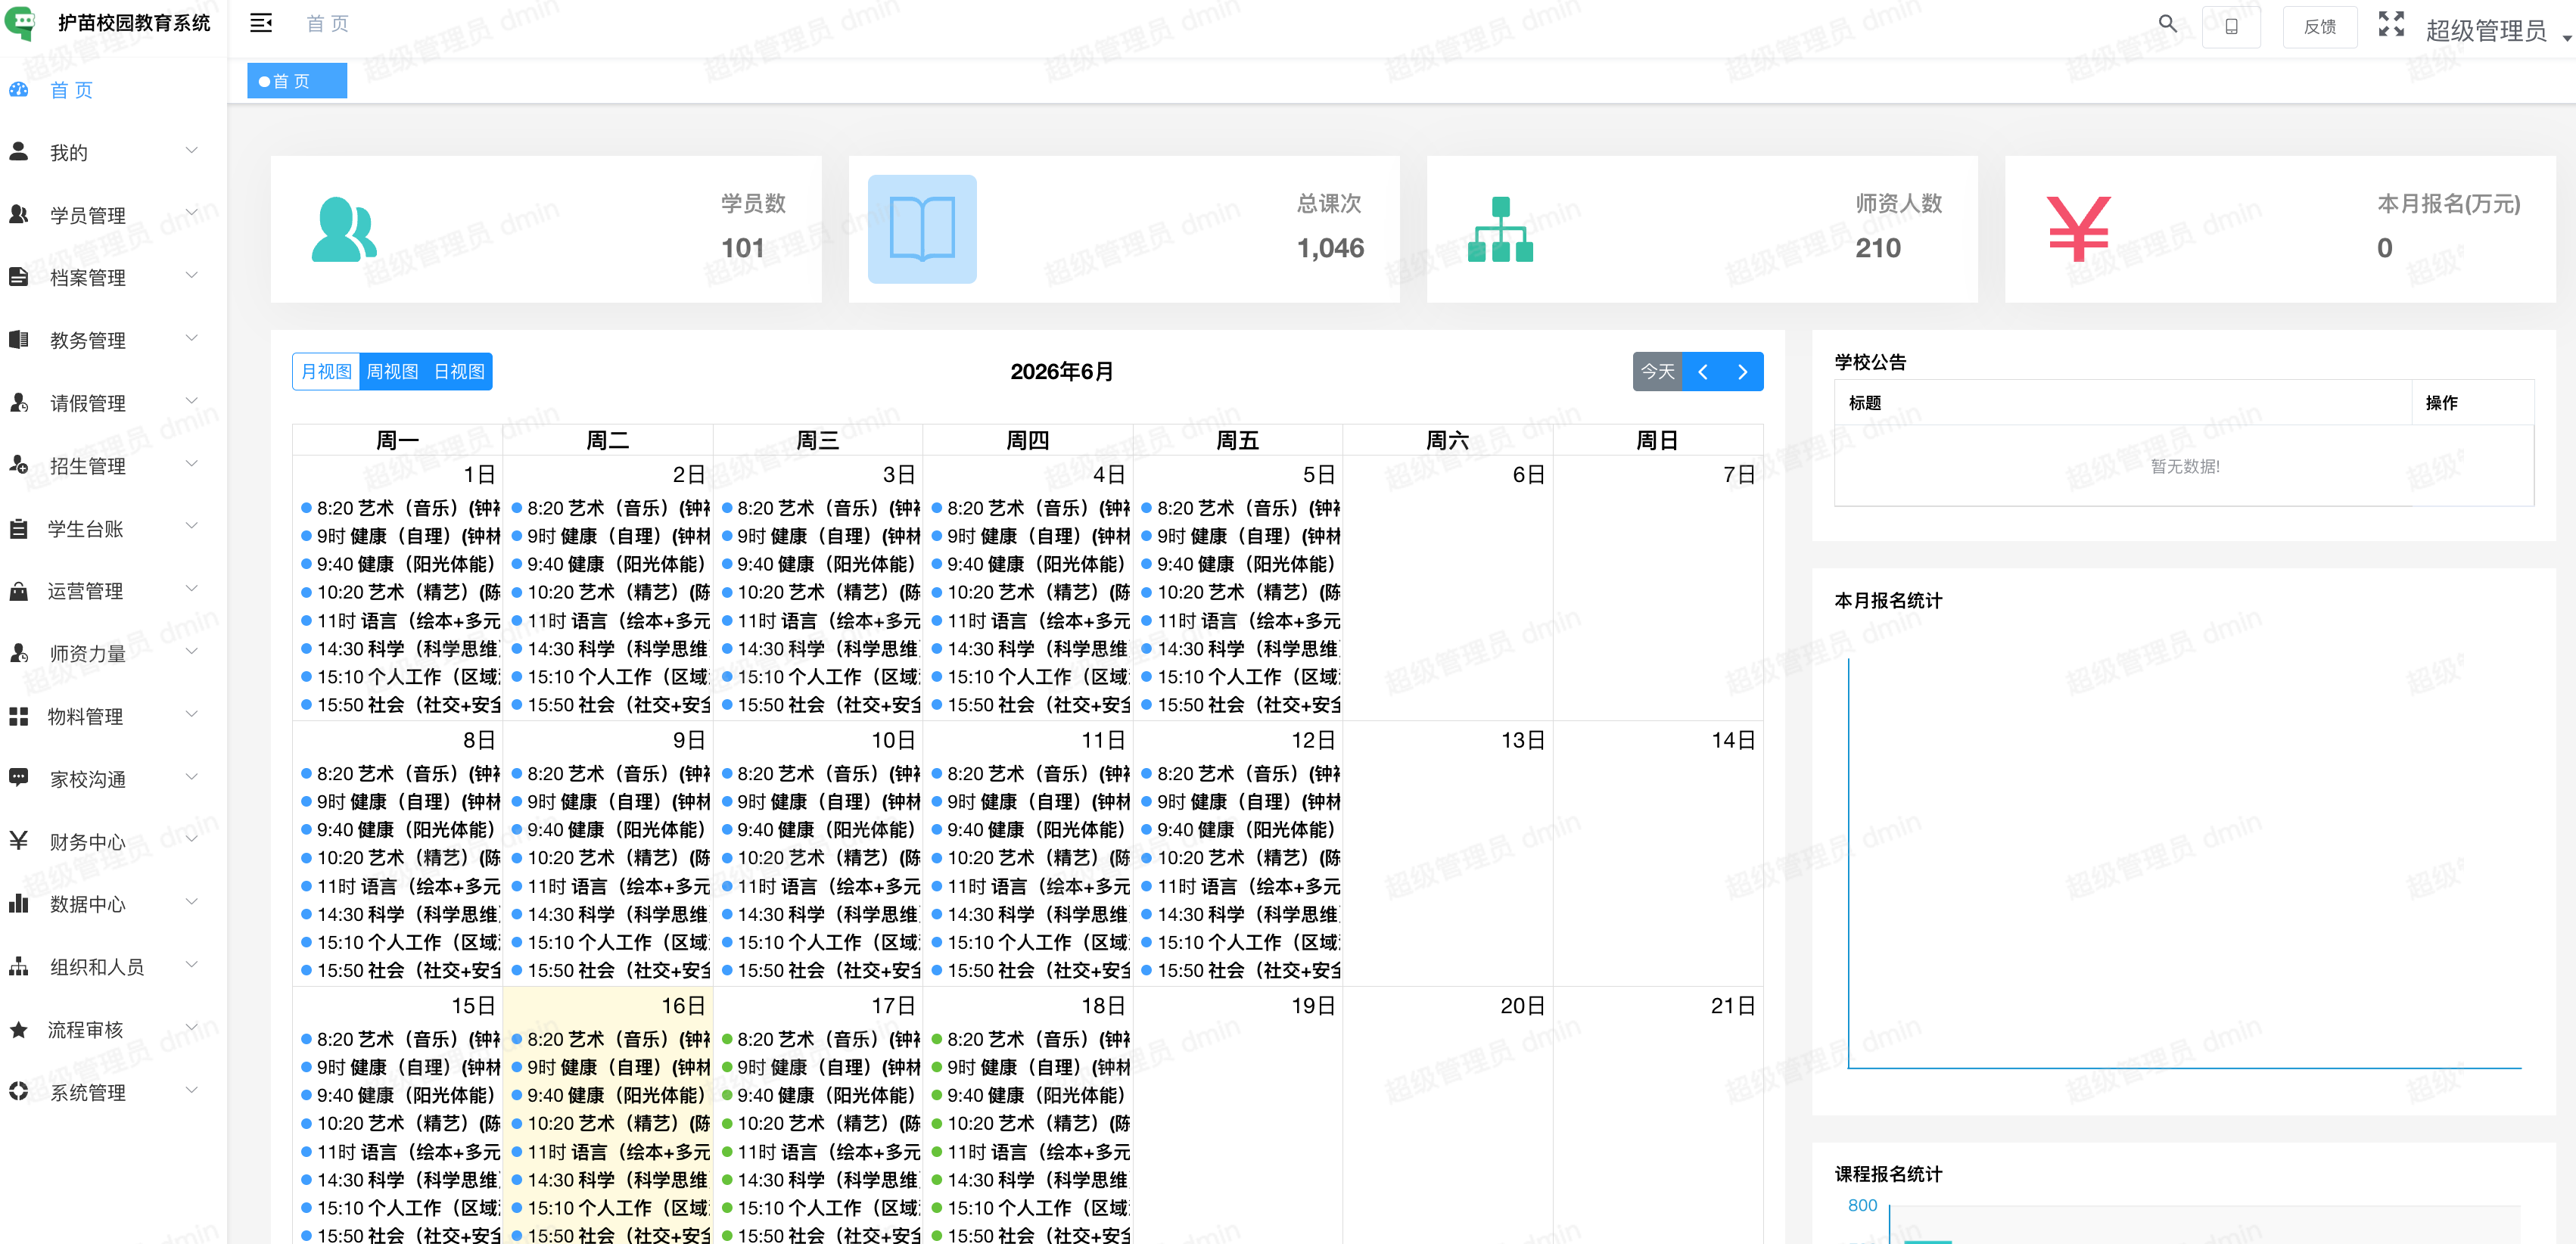Expand the 学生台账 menu chevron

point(192,526)
